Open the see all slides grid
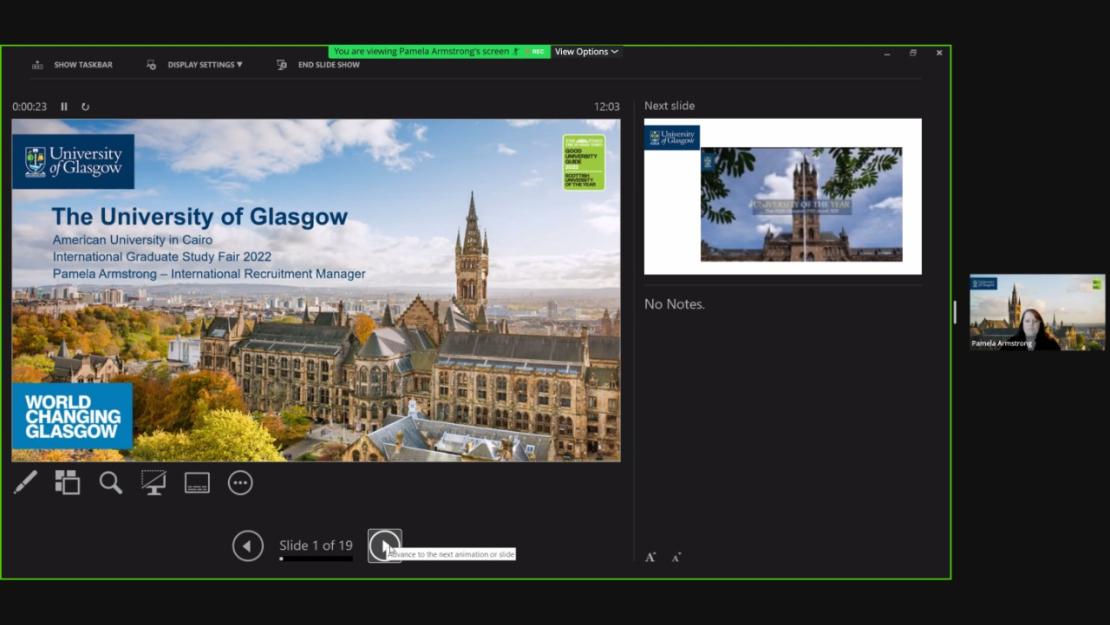This screenshot has height=625, width=1110. pyautogui.click(x=67, y=483)
